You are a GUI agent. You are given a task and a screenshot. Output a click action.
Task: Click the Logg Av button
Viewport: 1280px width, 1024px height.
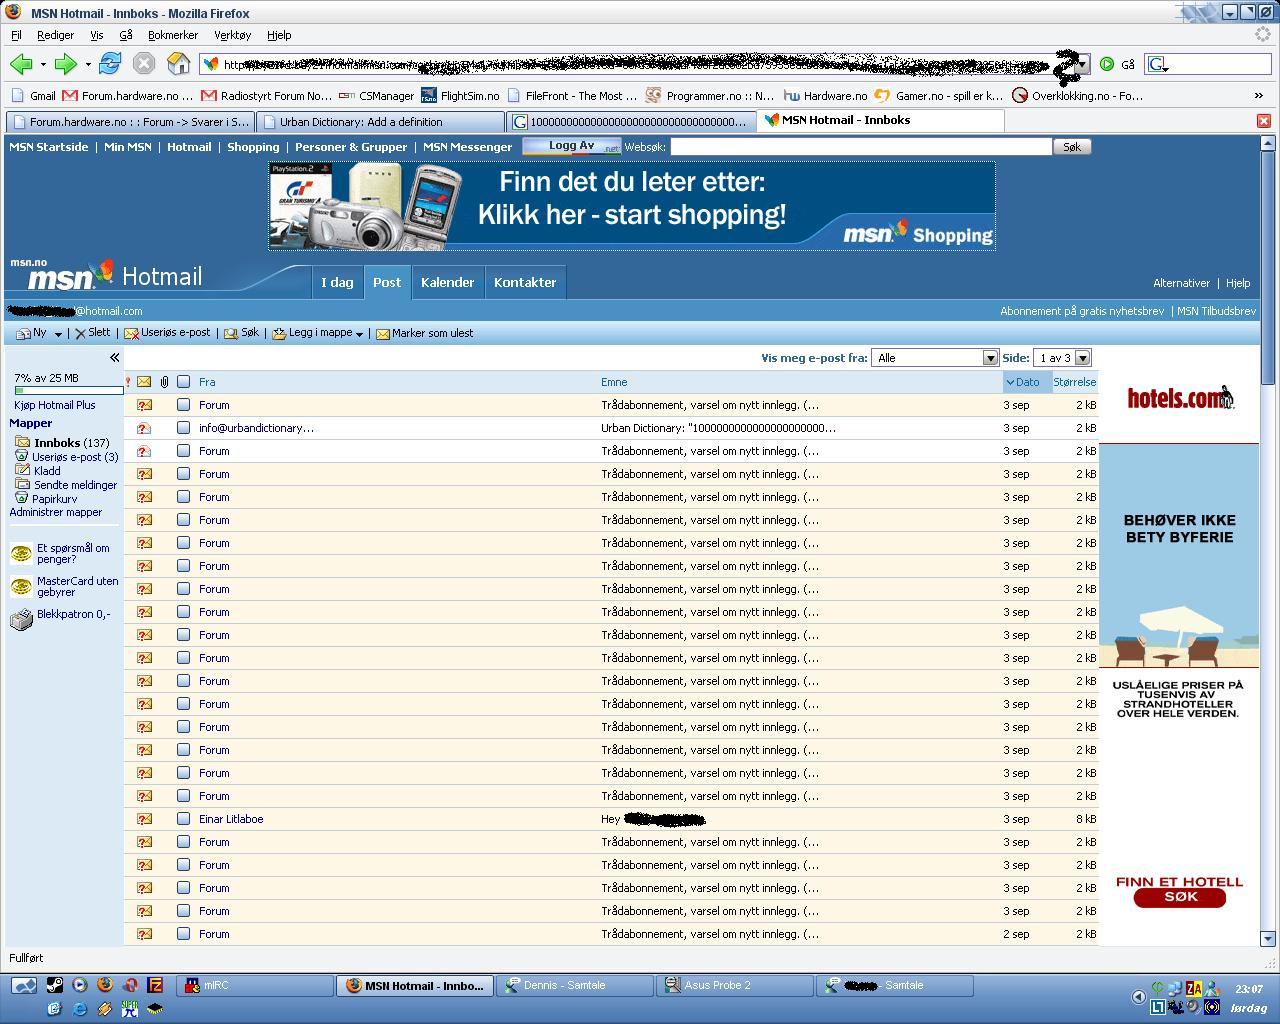coord(572,146)
